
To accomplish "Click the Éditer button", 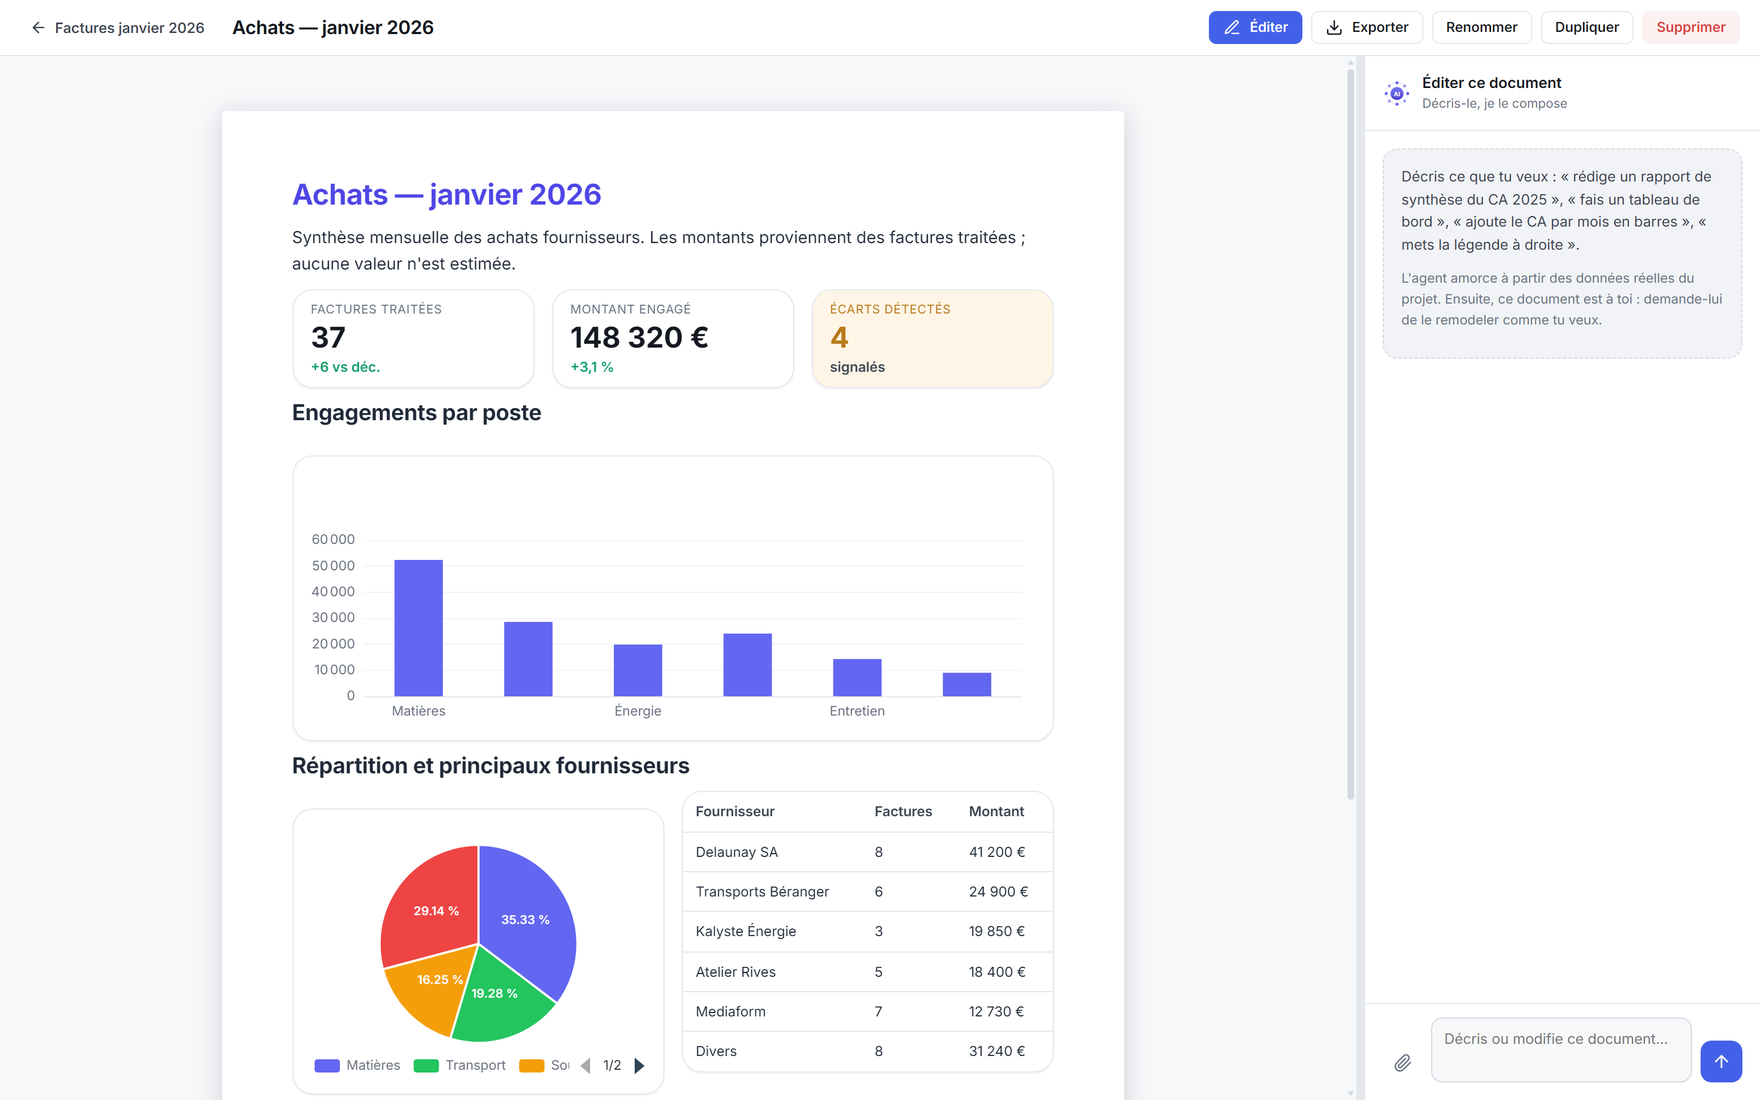I will tap(1255, 27).
